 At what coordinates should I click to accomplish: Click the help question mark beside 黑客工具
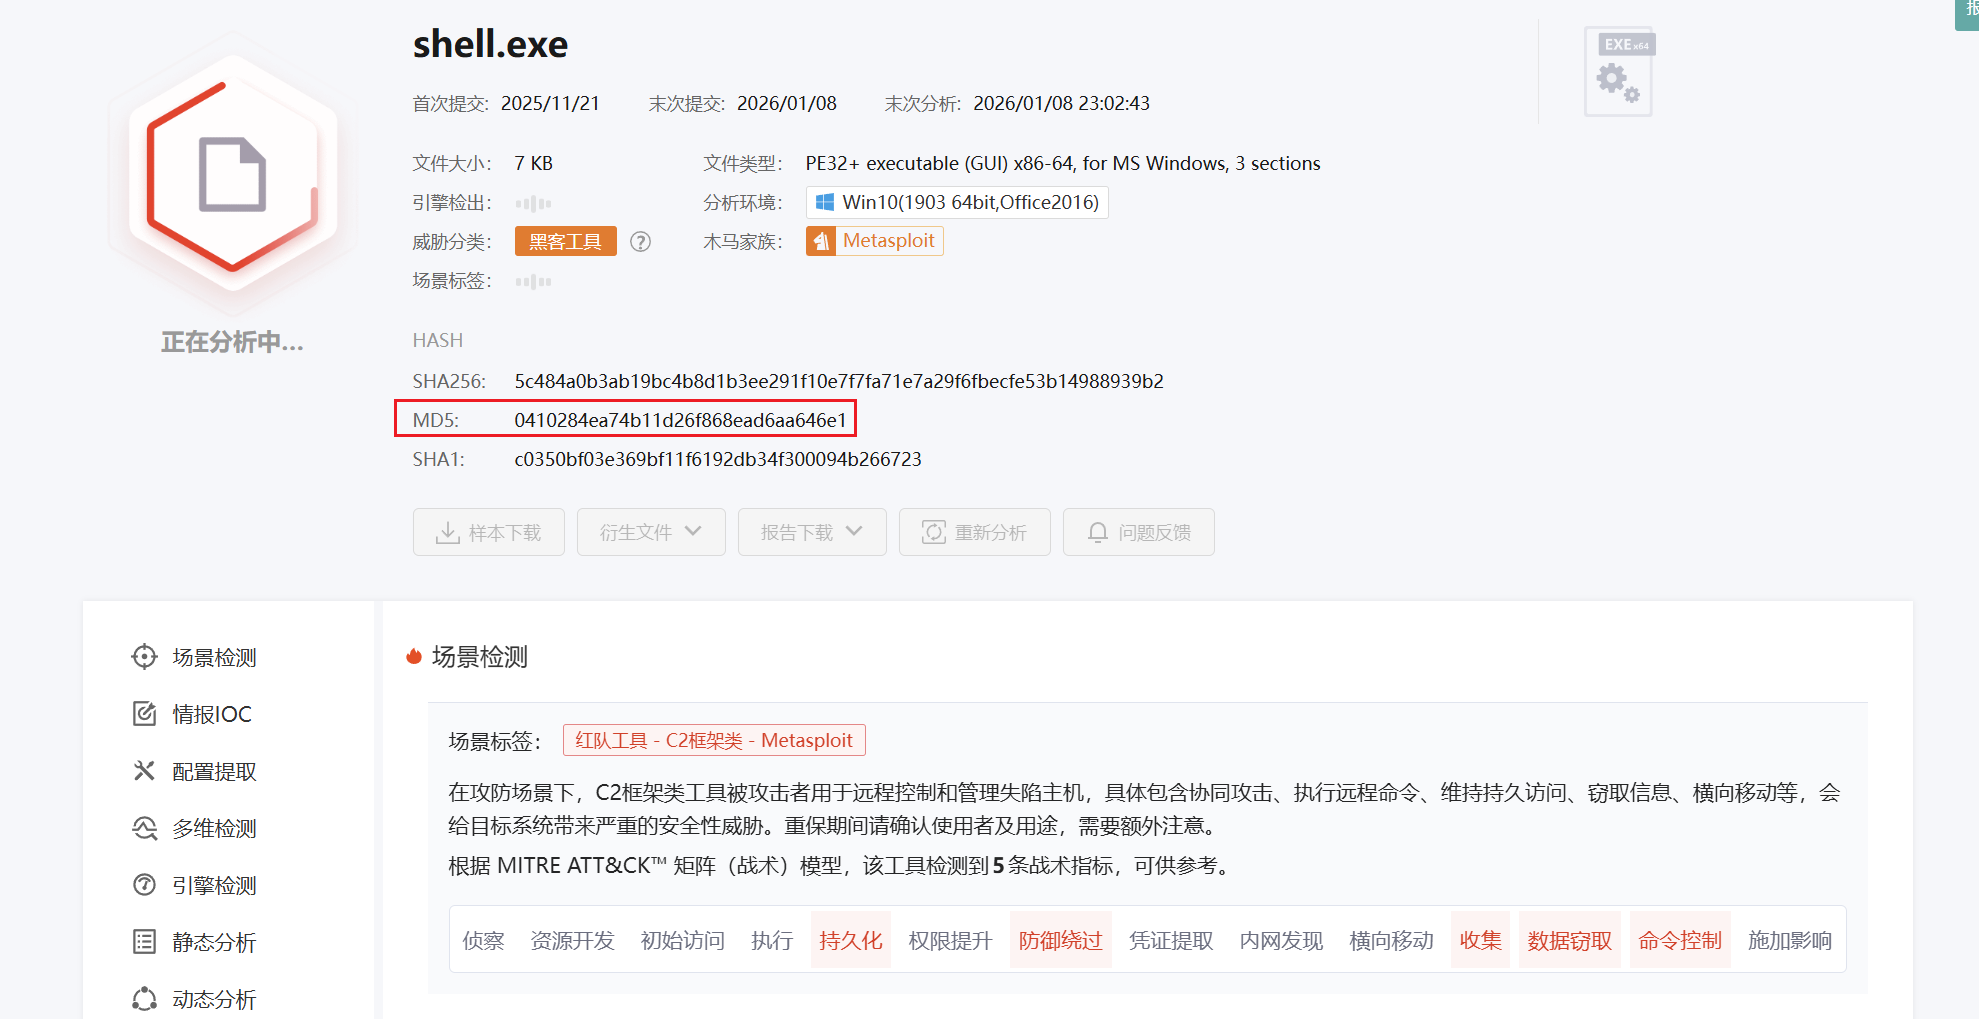(x=641, y=242)
